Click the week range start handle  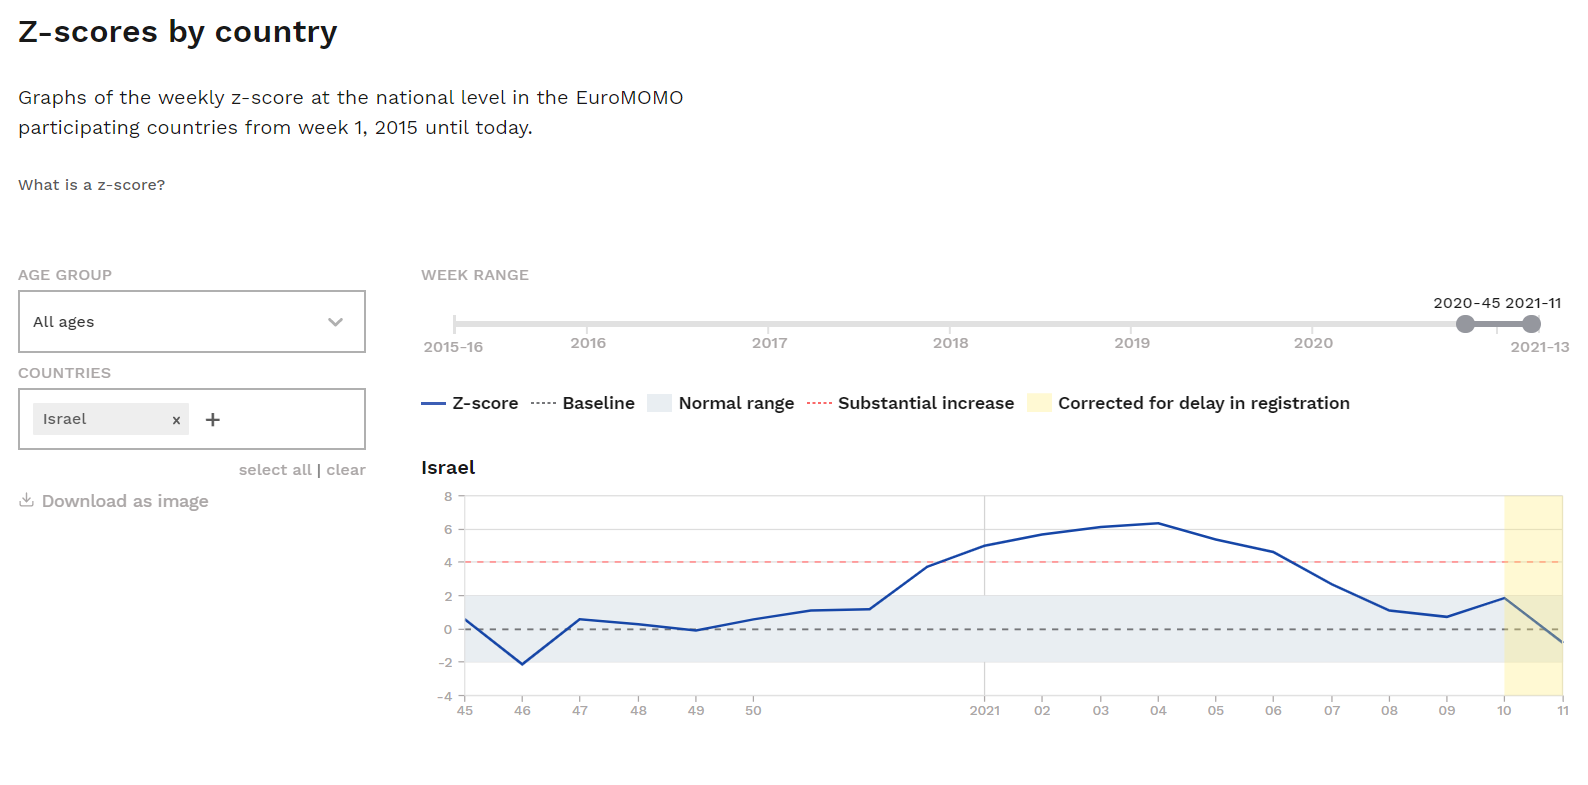click(x=1465, y=324)
